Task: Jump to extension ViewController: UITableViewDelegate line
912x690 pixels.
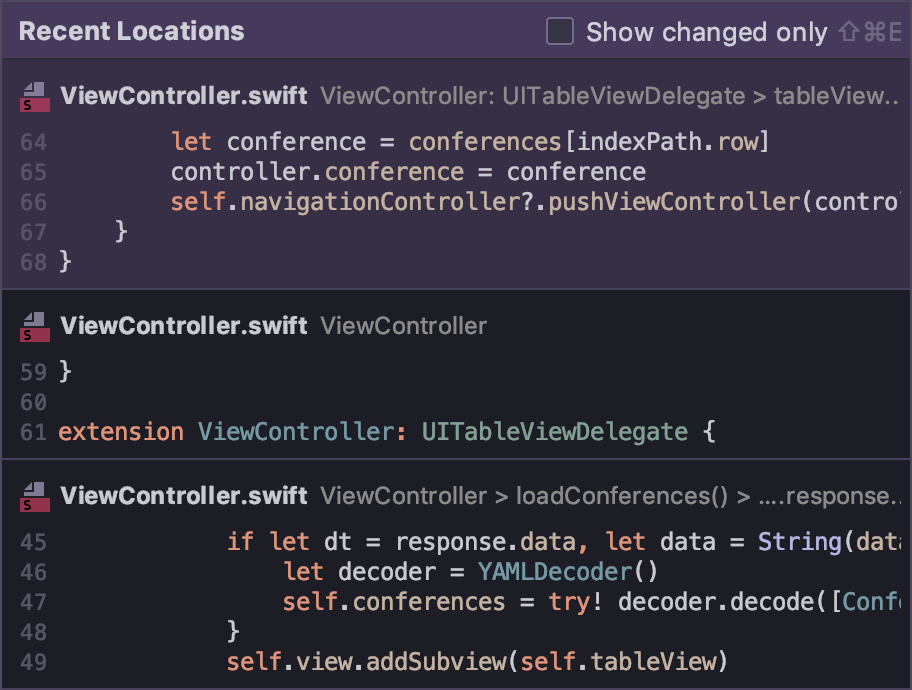Action: (x=388, y=432)
